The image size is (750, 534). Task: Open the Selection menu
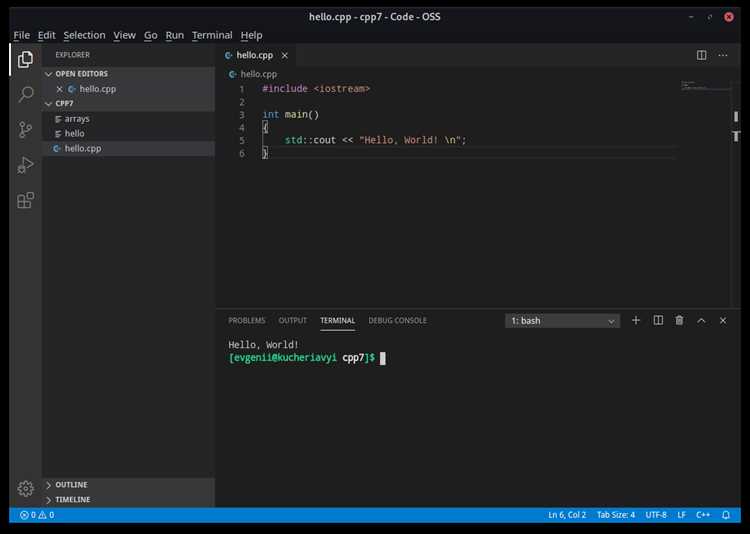84,35
